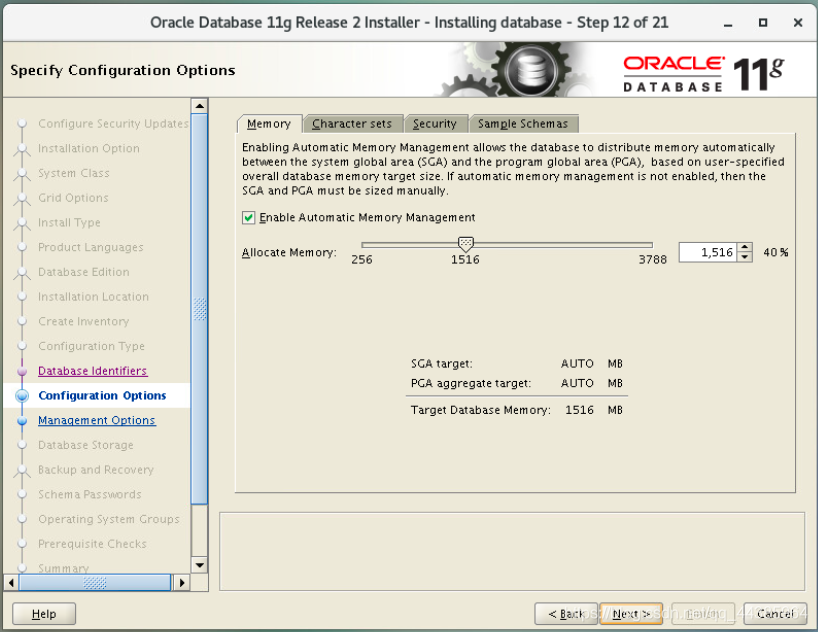
Task: Click sidebar vertical scrollbar up arrow
Action: coord(200,106)
